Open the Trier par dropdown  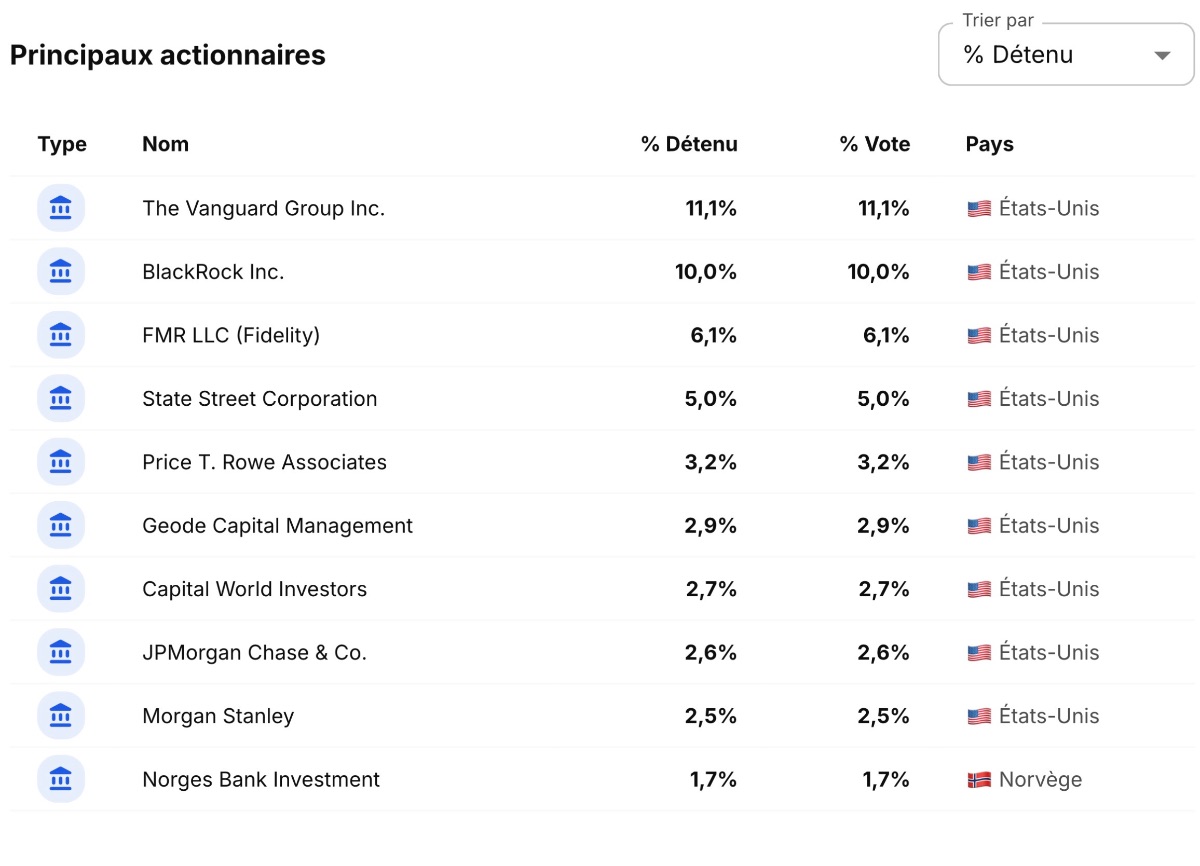1066,55
